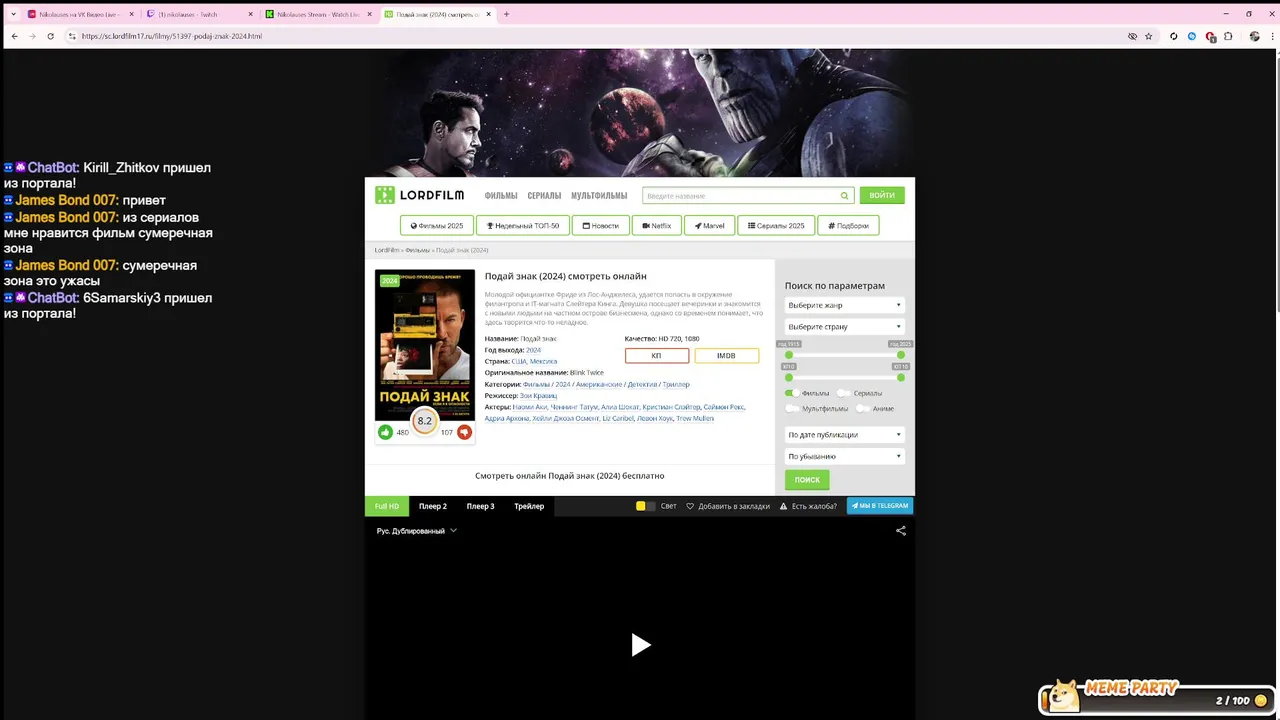1280x720 pixels.
Task: Click Есть жалоба? link
Action: pyautogui.click(x=808, y=506)
